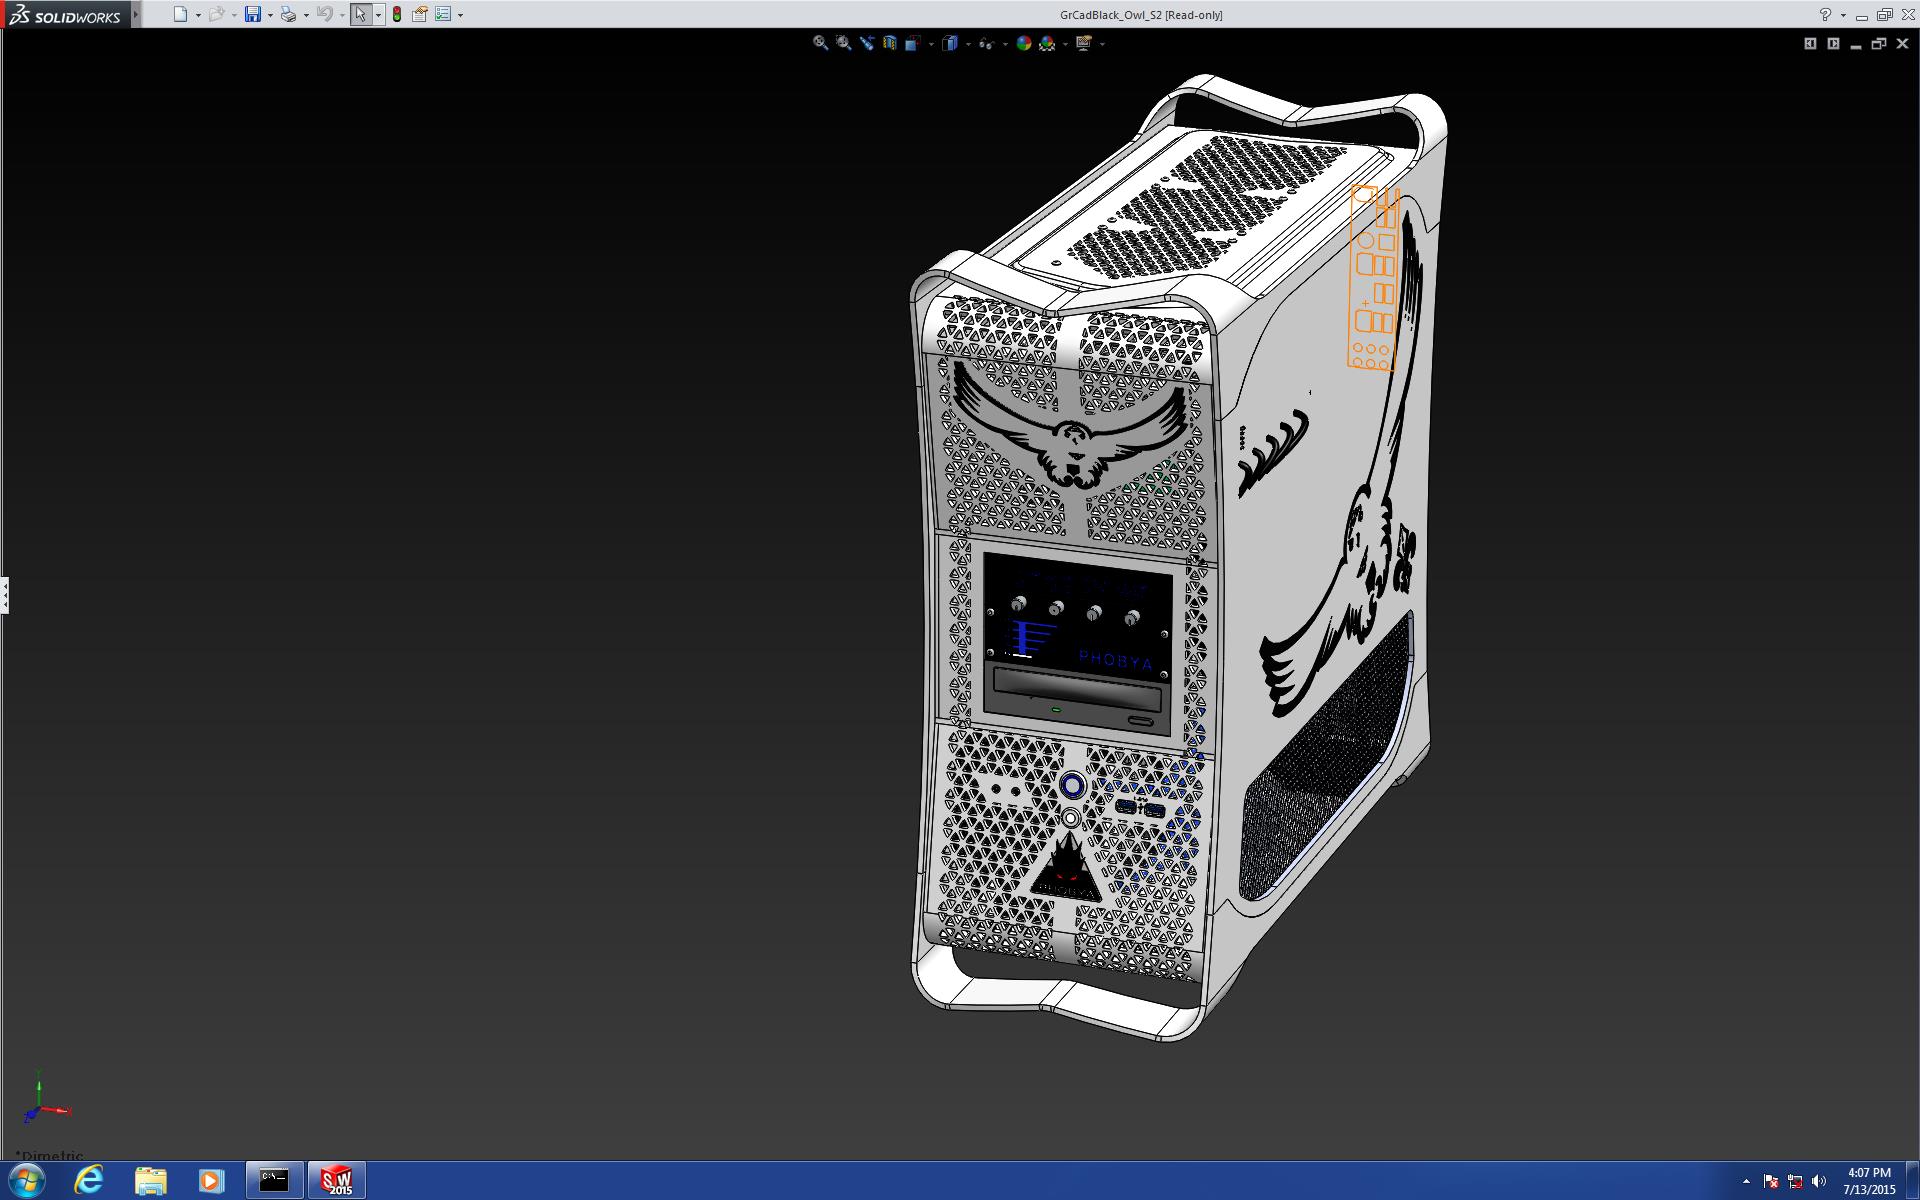
Task: Open the Edit Appearance color wheel
Action: 1023,43
